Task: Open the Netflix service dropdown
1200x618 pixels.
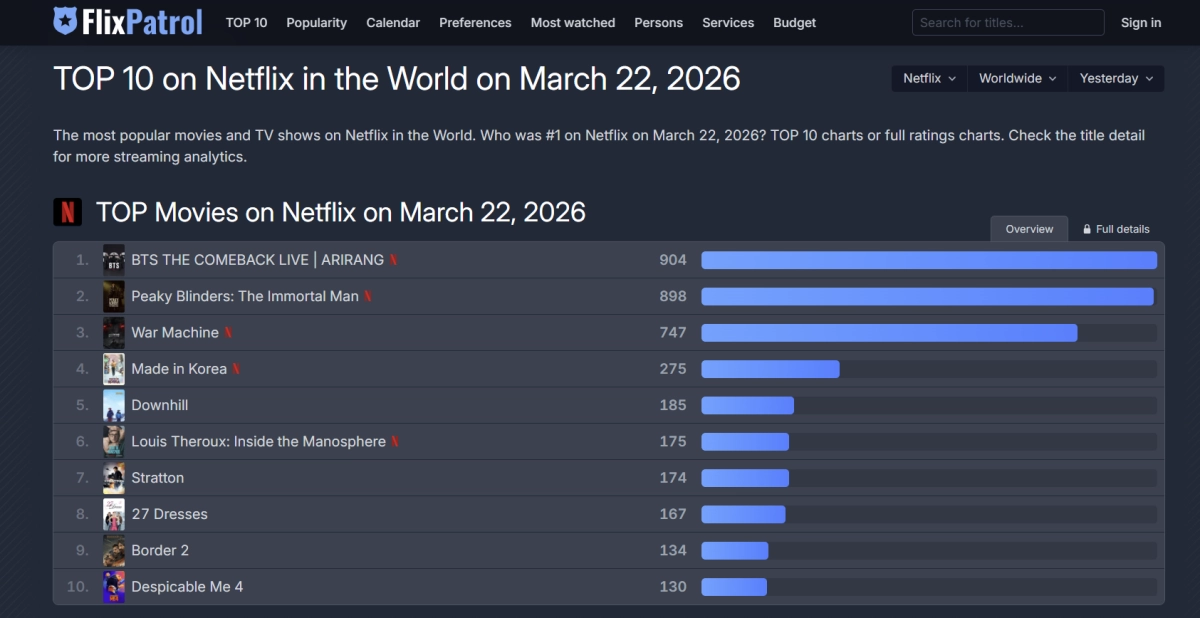Action: click(x=928, y=78)
